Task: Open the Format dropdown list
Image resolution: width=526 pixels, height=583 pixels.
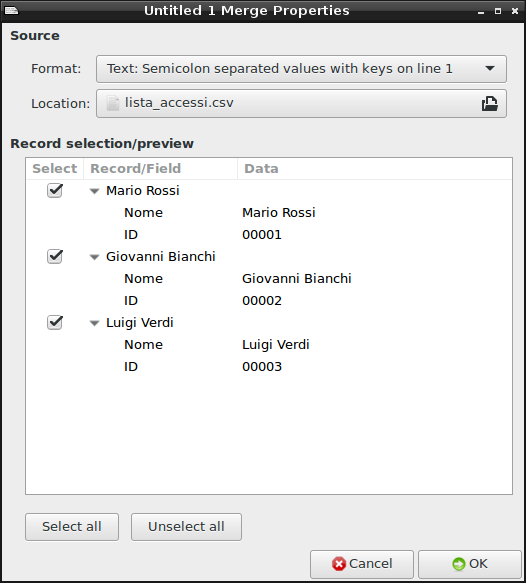Action: [301, 69]
